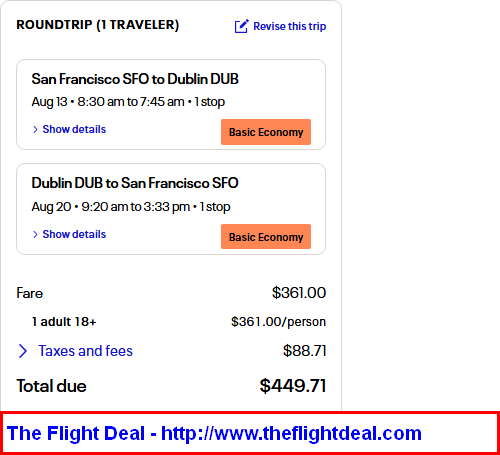This screenshot has height=455, width=500.
Task: Click the ROUNDTRIP (1 TRAVELER) heading
Action: [x=98, y=25]
